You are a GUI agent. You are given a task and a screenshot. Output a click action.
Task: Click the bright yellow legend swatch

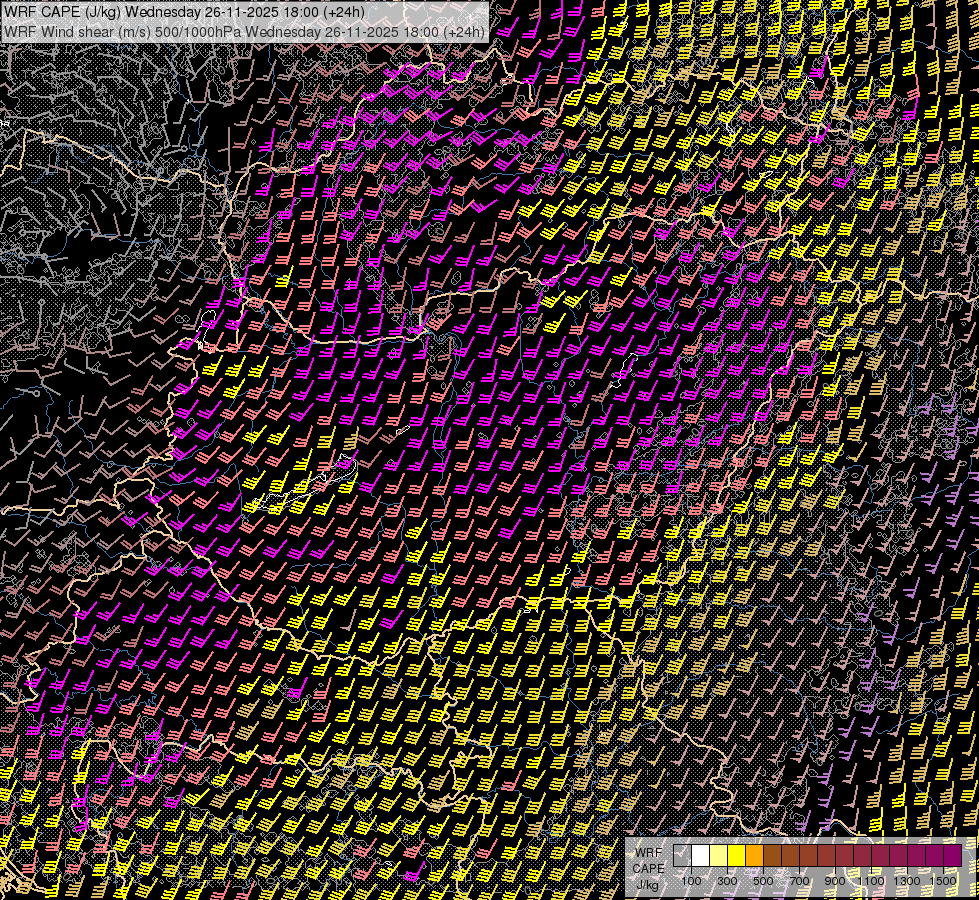point(736,856)
